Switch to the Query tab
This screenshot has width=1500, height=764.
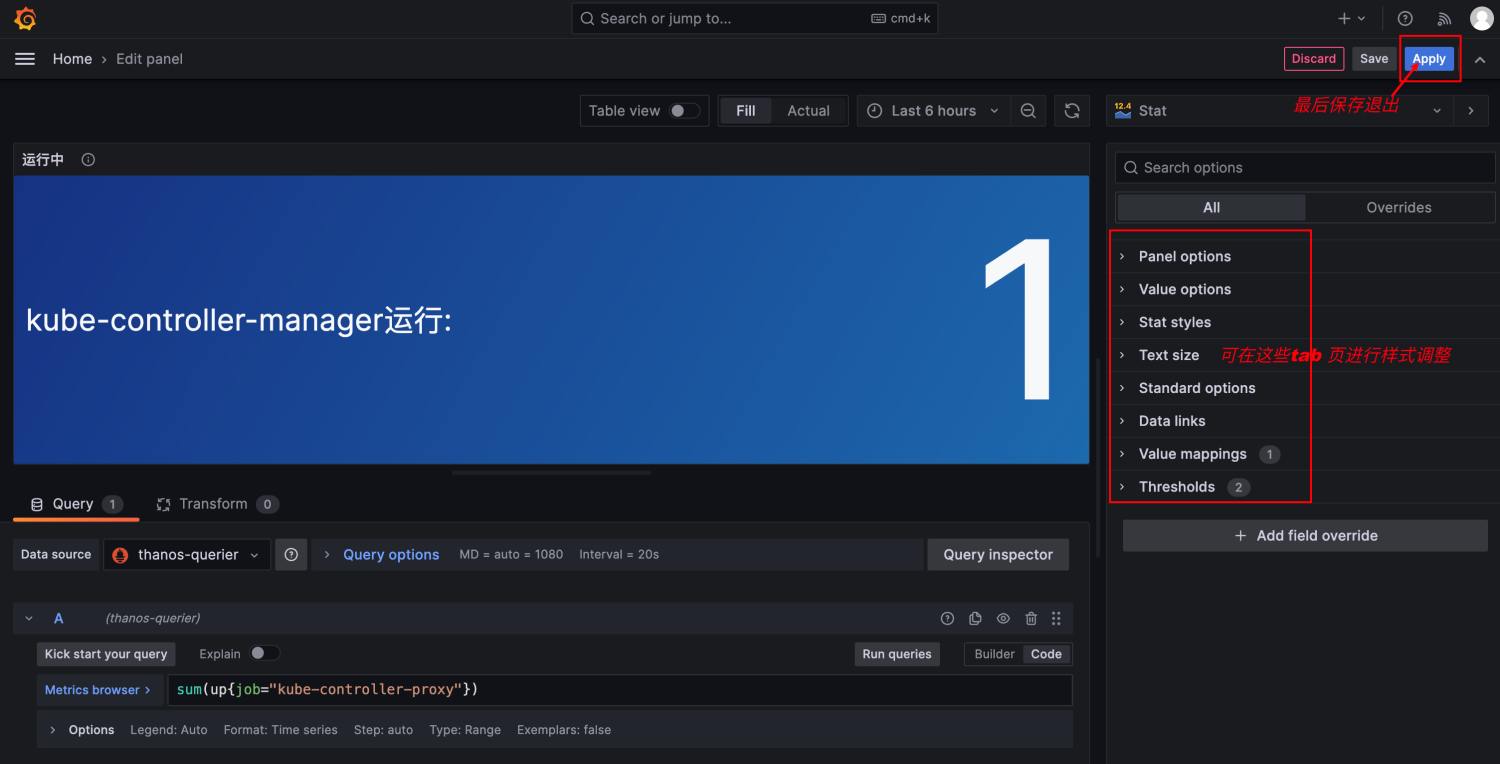click(x=76, y=504)
